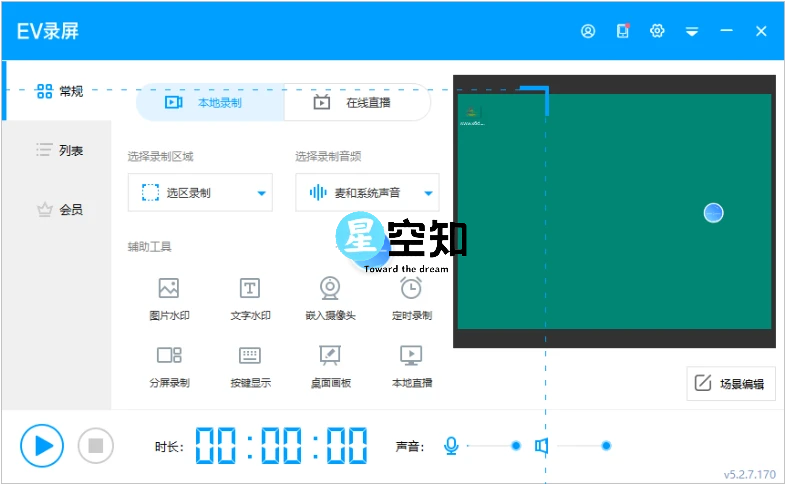Image resolution: width=785 pixels, height=484 pixels.
Task: Open the 本地直播 tool
Action: point(412,366)
